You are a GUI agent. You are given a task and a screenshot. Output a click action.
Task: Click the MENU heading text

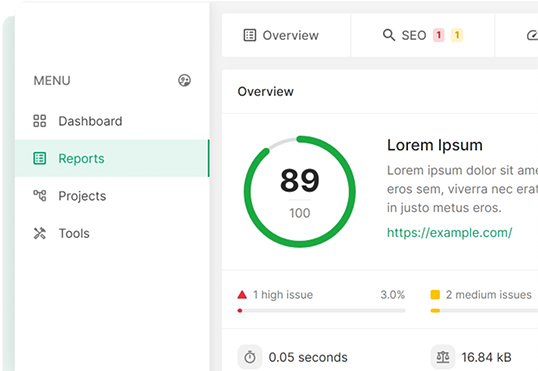pyautogui.click(x=52, y=81)
